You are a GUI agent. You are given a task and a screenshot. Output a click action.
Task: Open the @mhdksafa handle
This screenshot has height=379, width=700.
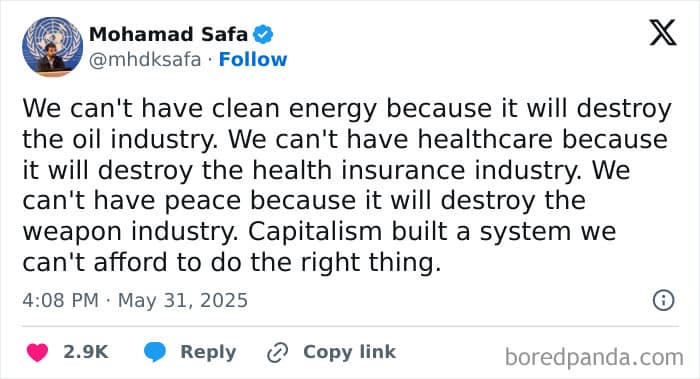point(145,59)
